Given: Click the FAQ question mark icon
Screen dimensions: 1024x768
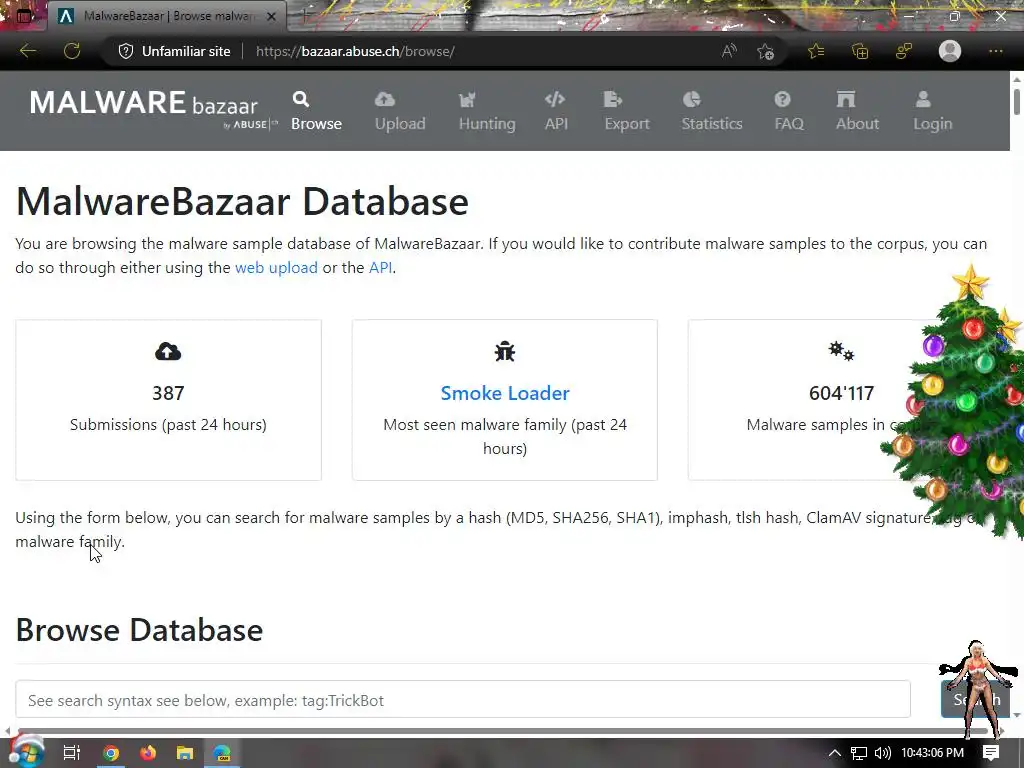Looking at the screenshot, I should tap(782, 99).
